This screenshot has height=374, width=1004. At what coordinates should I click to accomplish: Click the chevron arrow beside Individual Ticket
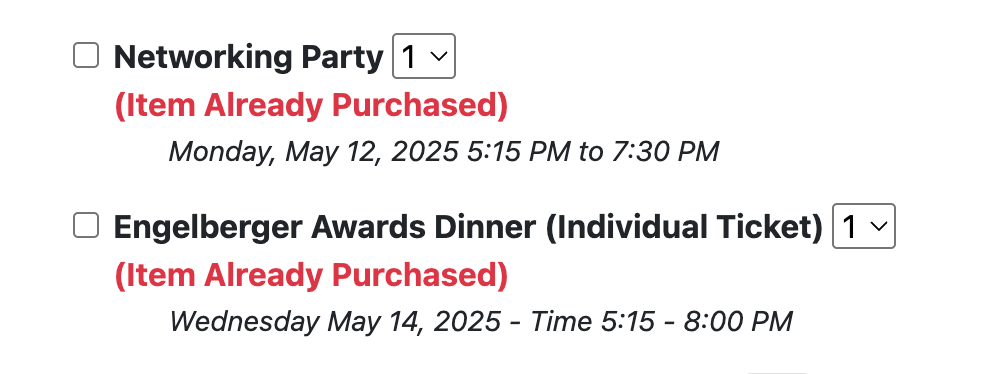pyautogui.click(x=878, y=227)
